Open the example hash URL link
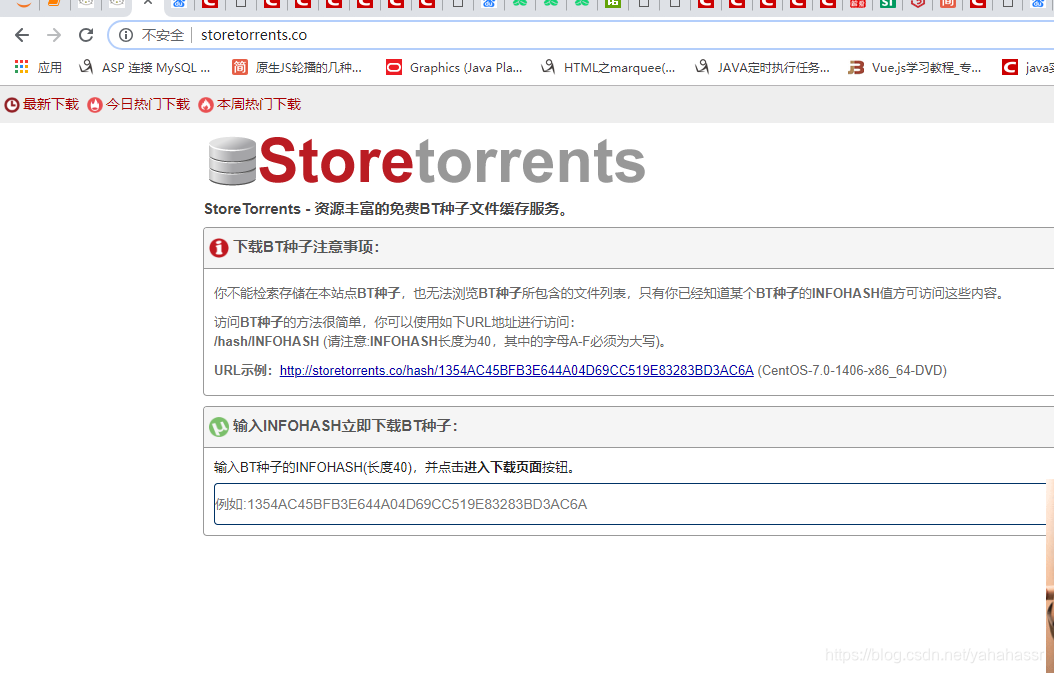The height and width of the screenshot is (673, 1054). point(516,370)
